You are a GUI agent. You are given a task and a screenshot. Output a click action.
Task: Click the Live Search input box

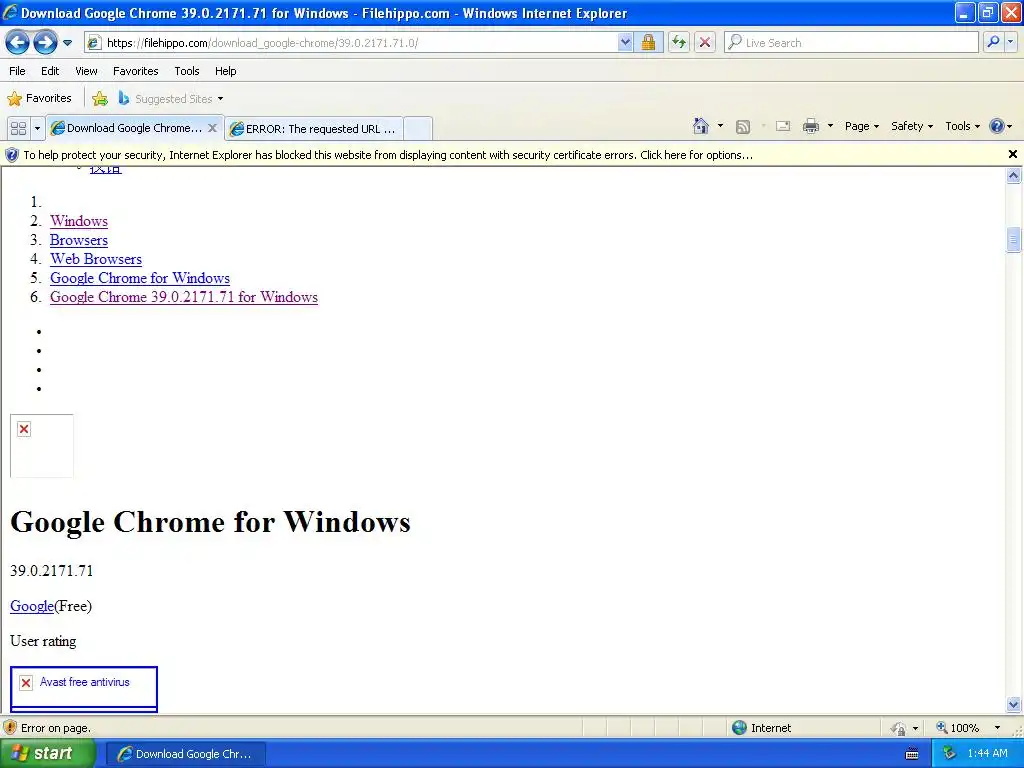pos(851,43)
